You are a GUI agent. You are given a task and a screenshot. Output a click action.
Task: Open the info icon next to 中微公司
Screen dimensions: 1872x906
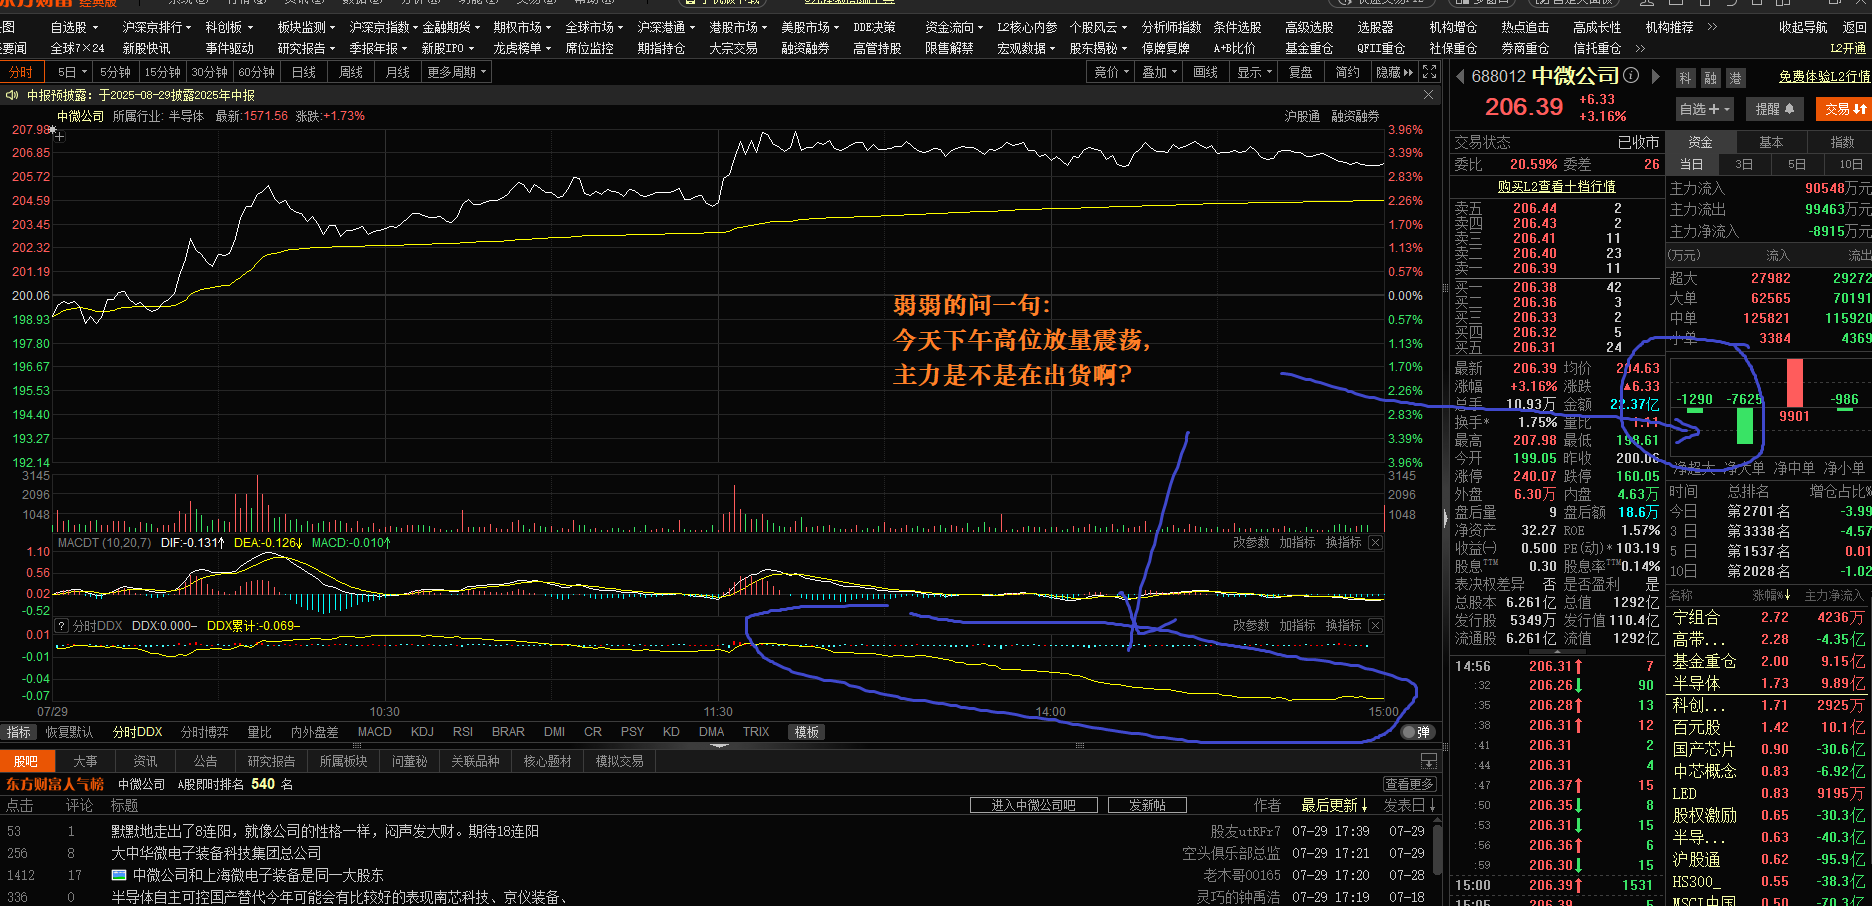[x=1631, y=75]
